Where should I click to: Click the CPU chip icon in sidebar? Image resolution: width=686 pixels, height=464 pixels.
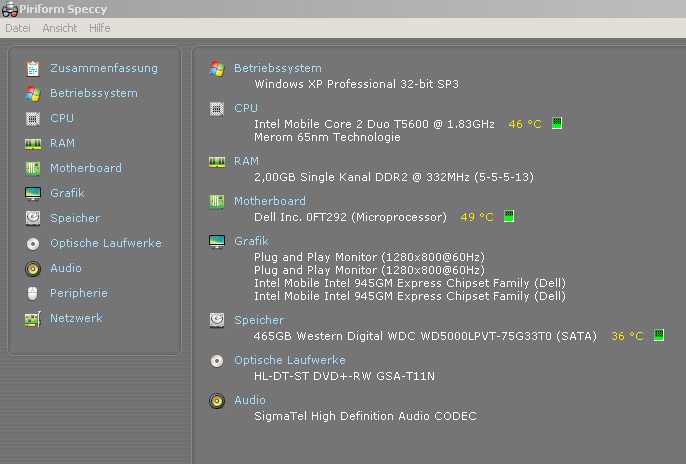[33, 119]
